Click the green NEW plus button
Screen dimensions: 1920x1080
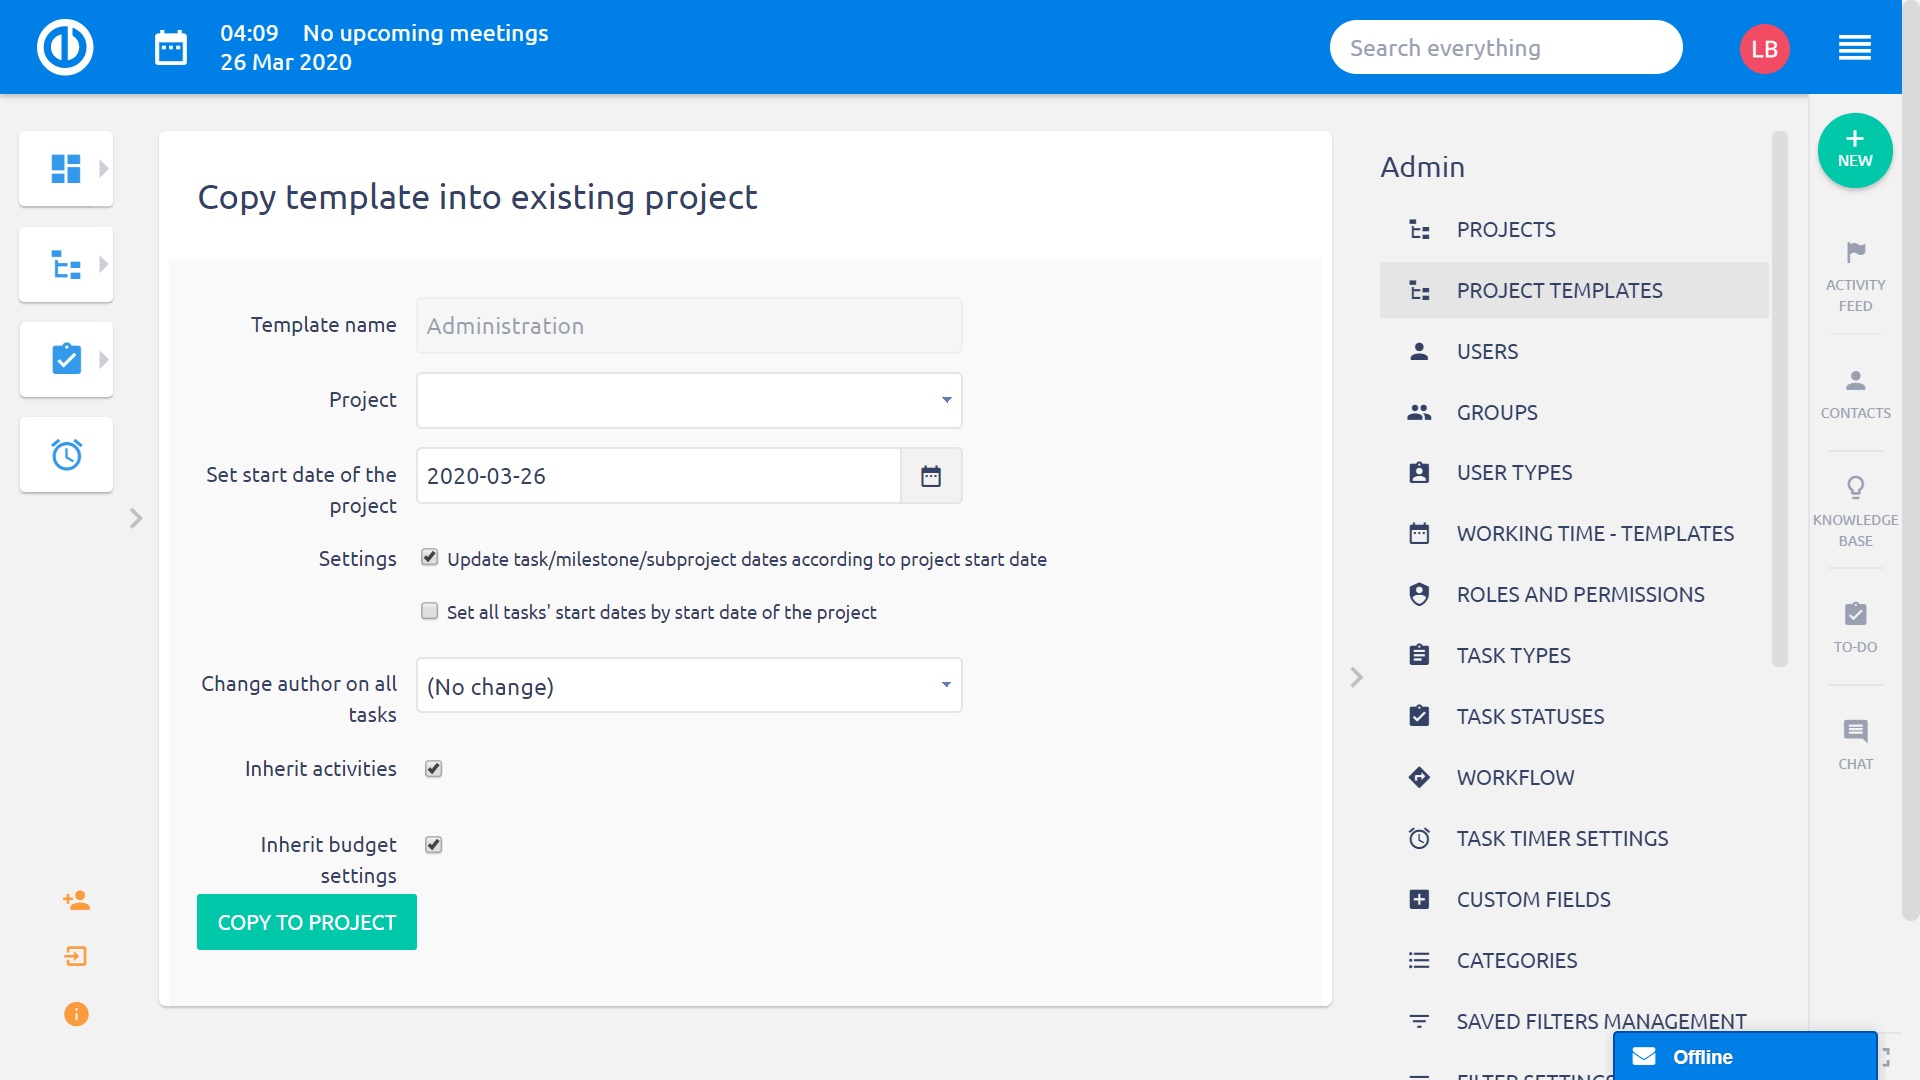(x=1854, y=150)
